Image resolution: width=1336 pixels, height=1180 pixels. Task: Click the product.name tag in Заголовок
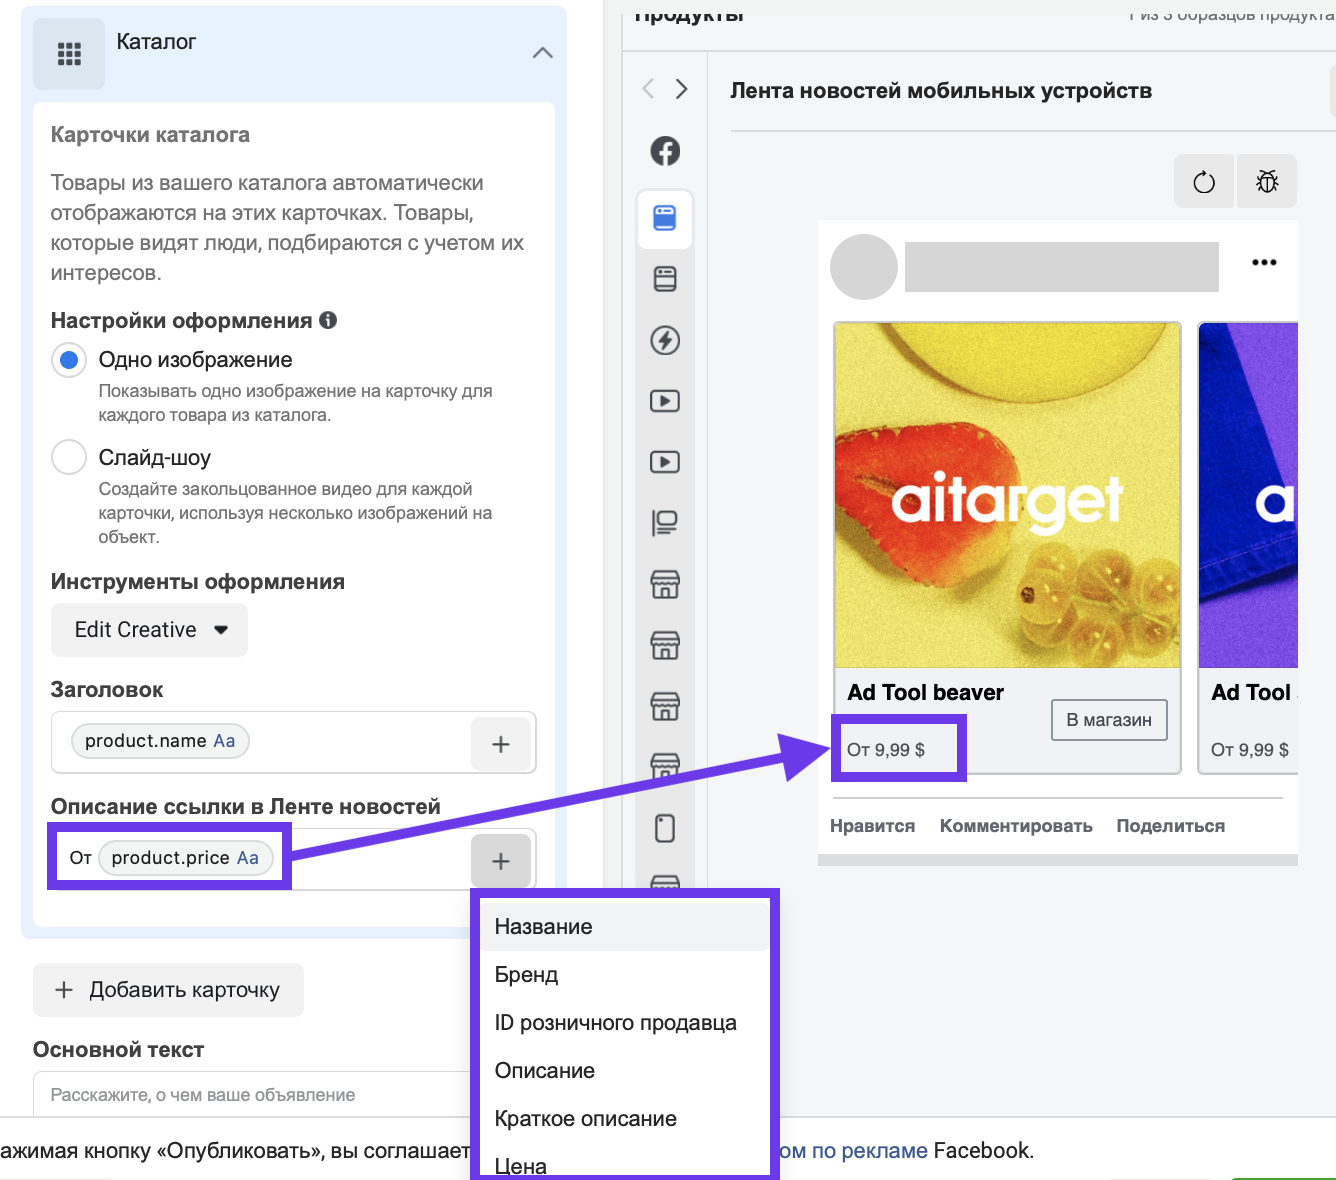click(160, 741)
